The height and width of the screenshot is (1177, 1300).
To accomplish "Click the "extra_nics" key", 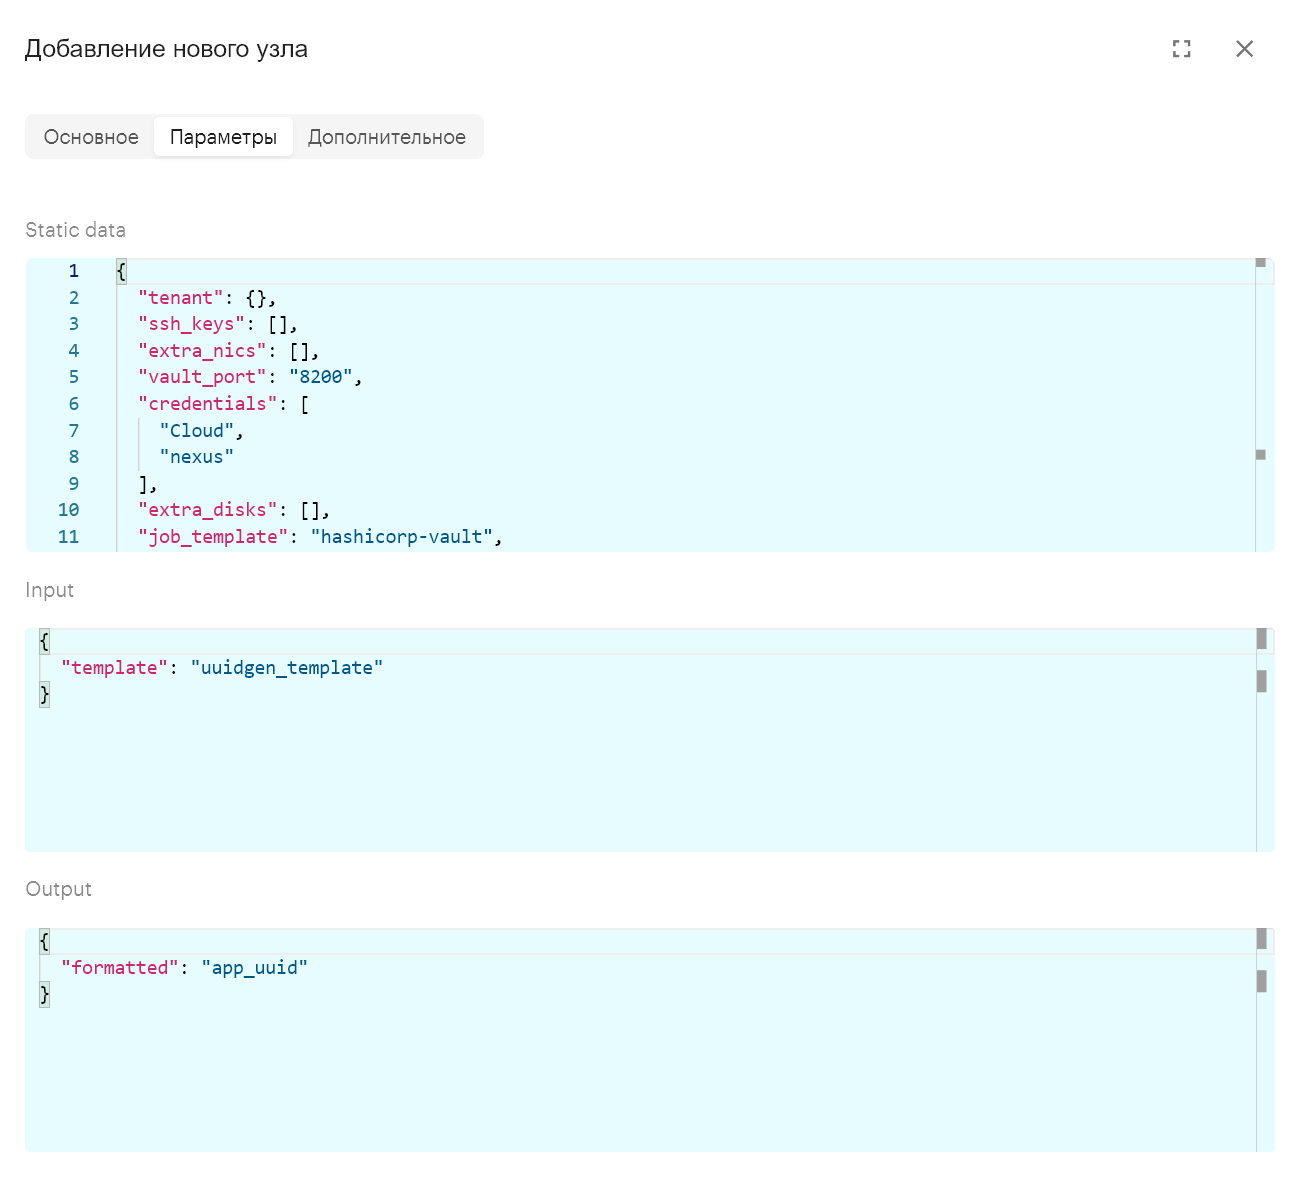I will point(202,351).
